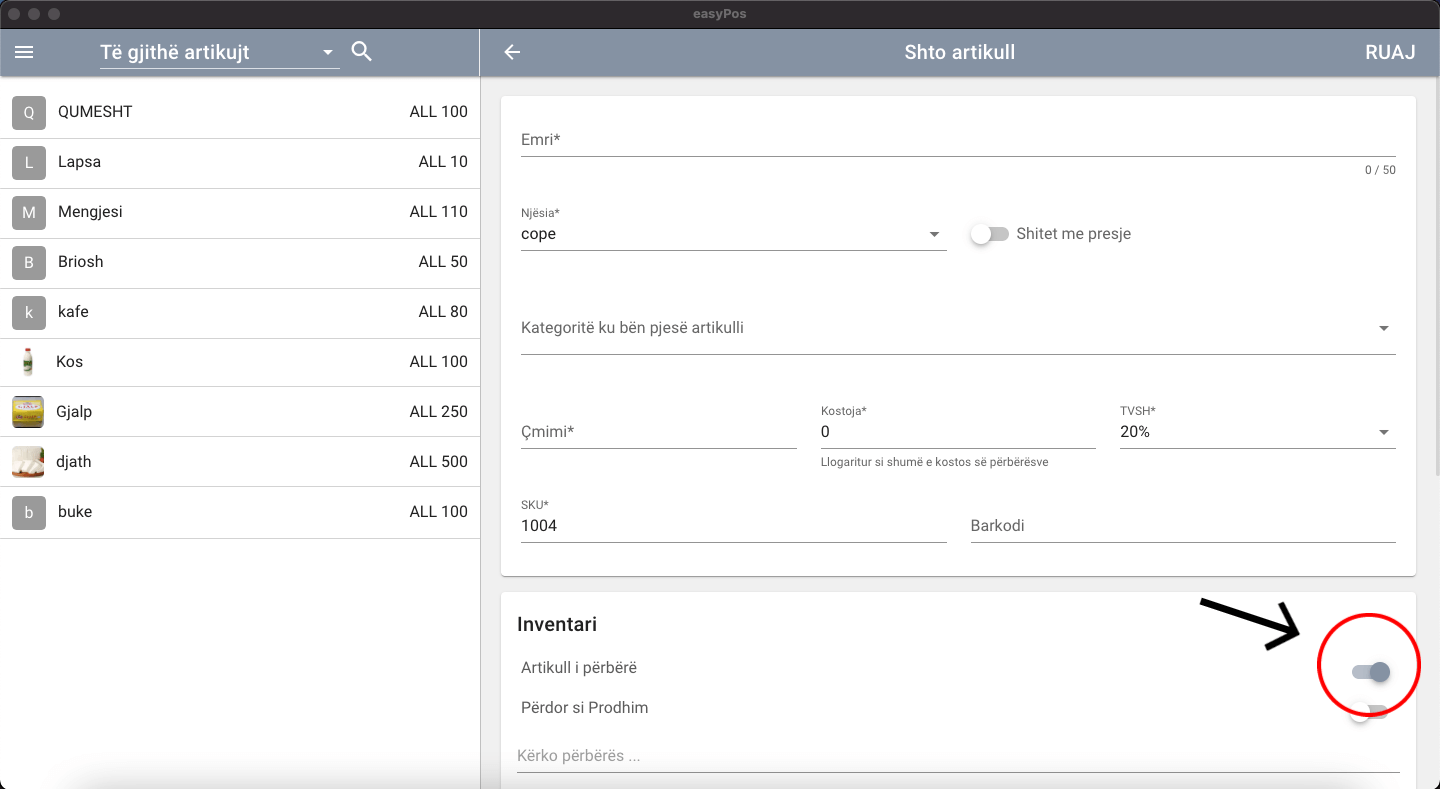
Task: Click the kafe item letter avatar
Action: click(28, 312)
